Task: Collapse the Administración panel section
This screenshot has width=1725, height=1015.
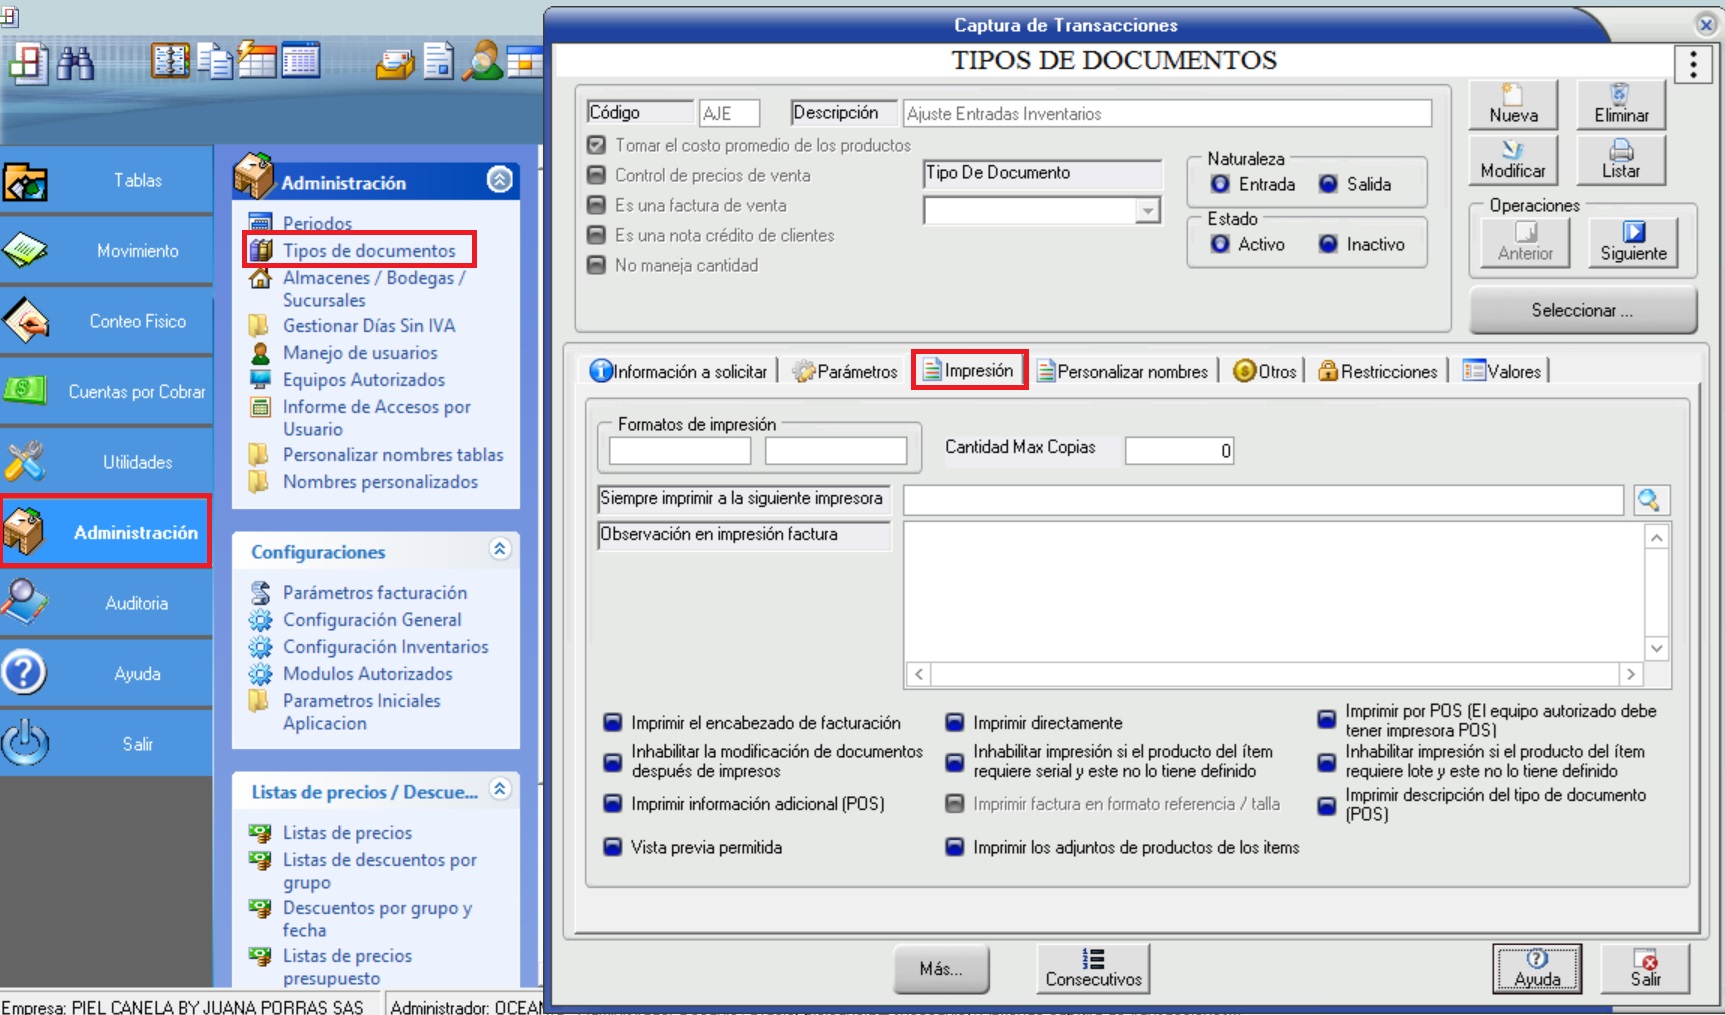Action: point(499,180)
